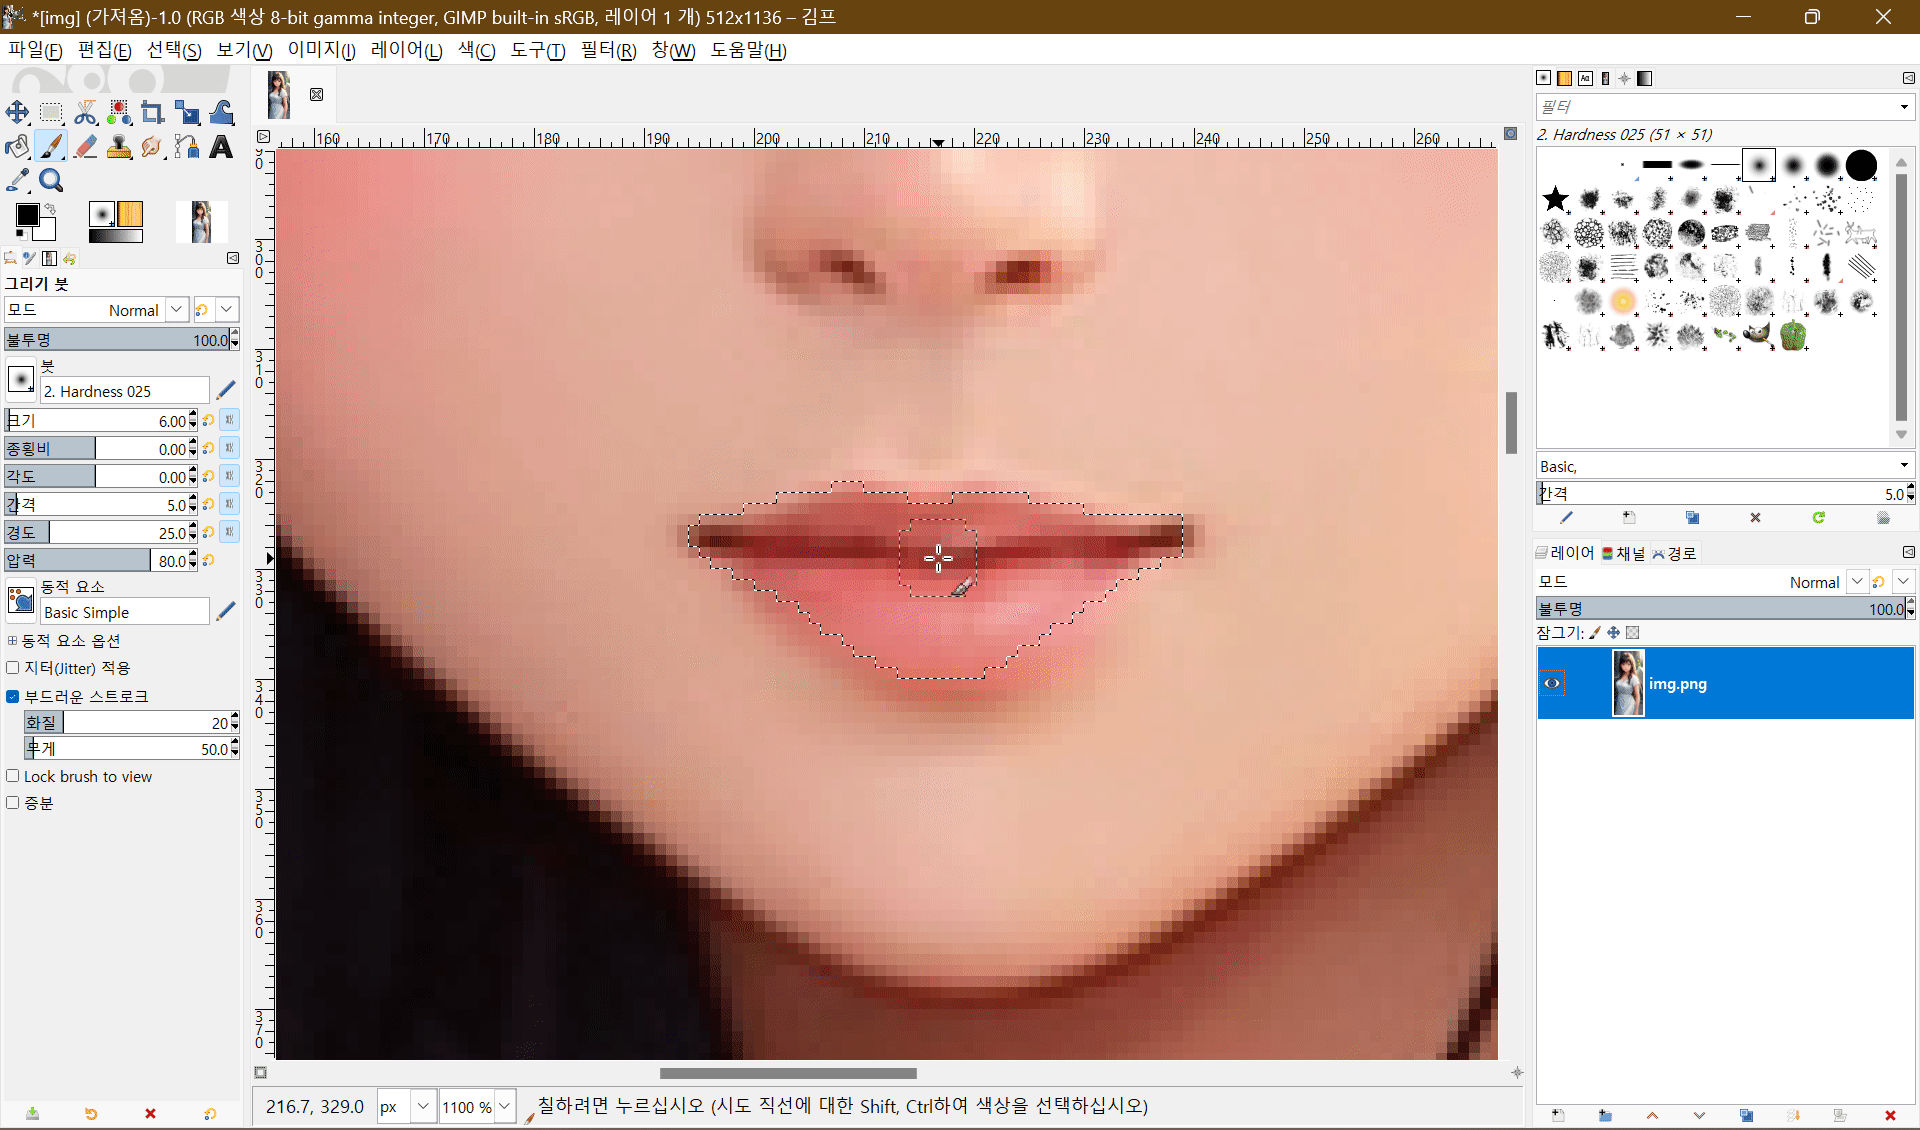Select the Crop tool

[152, 112]
